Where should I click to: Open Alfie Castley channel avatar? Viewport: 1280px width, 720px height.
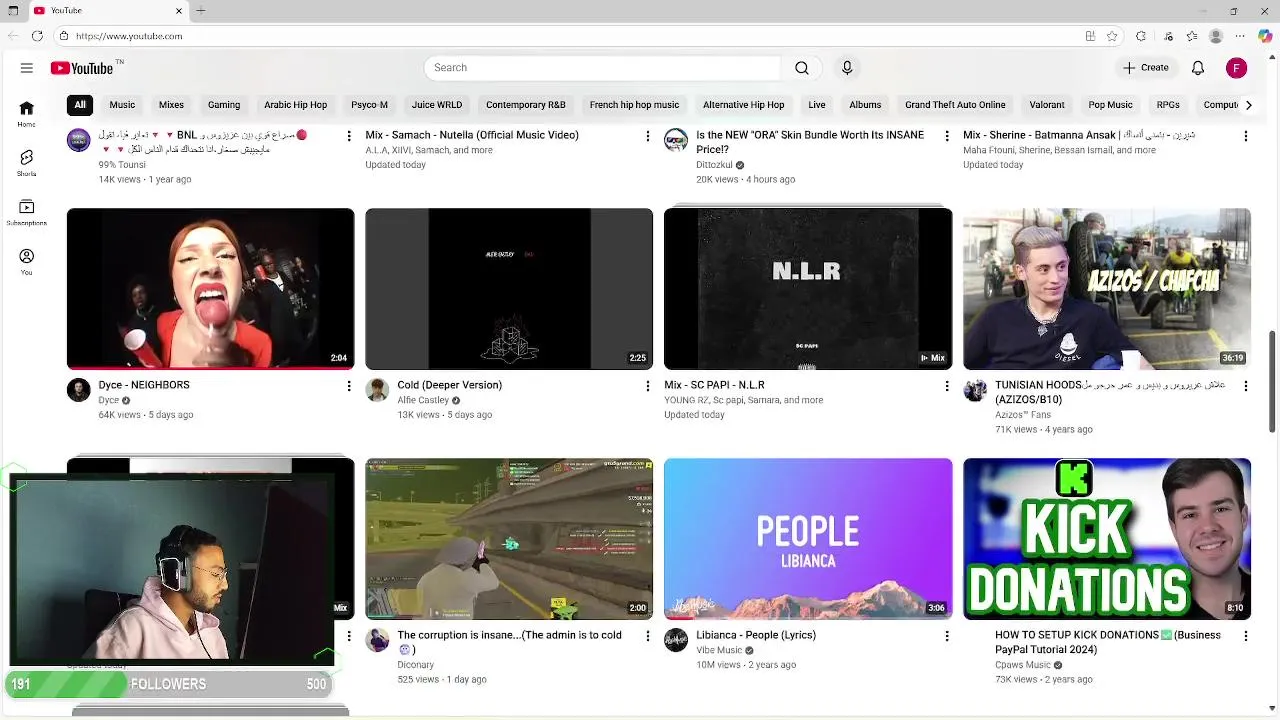tap(377, 390)
